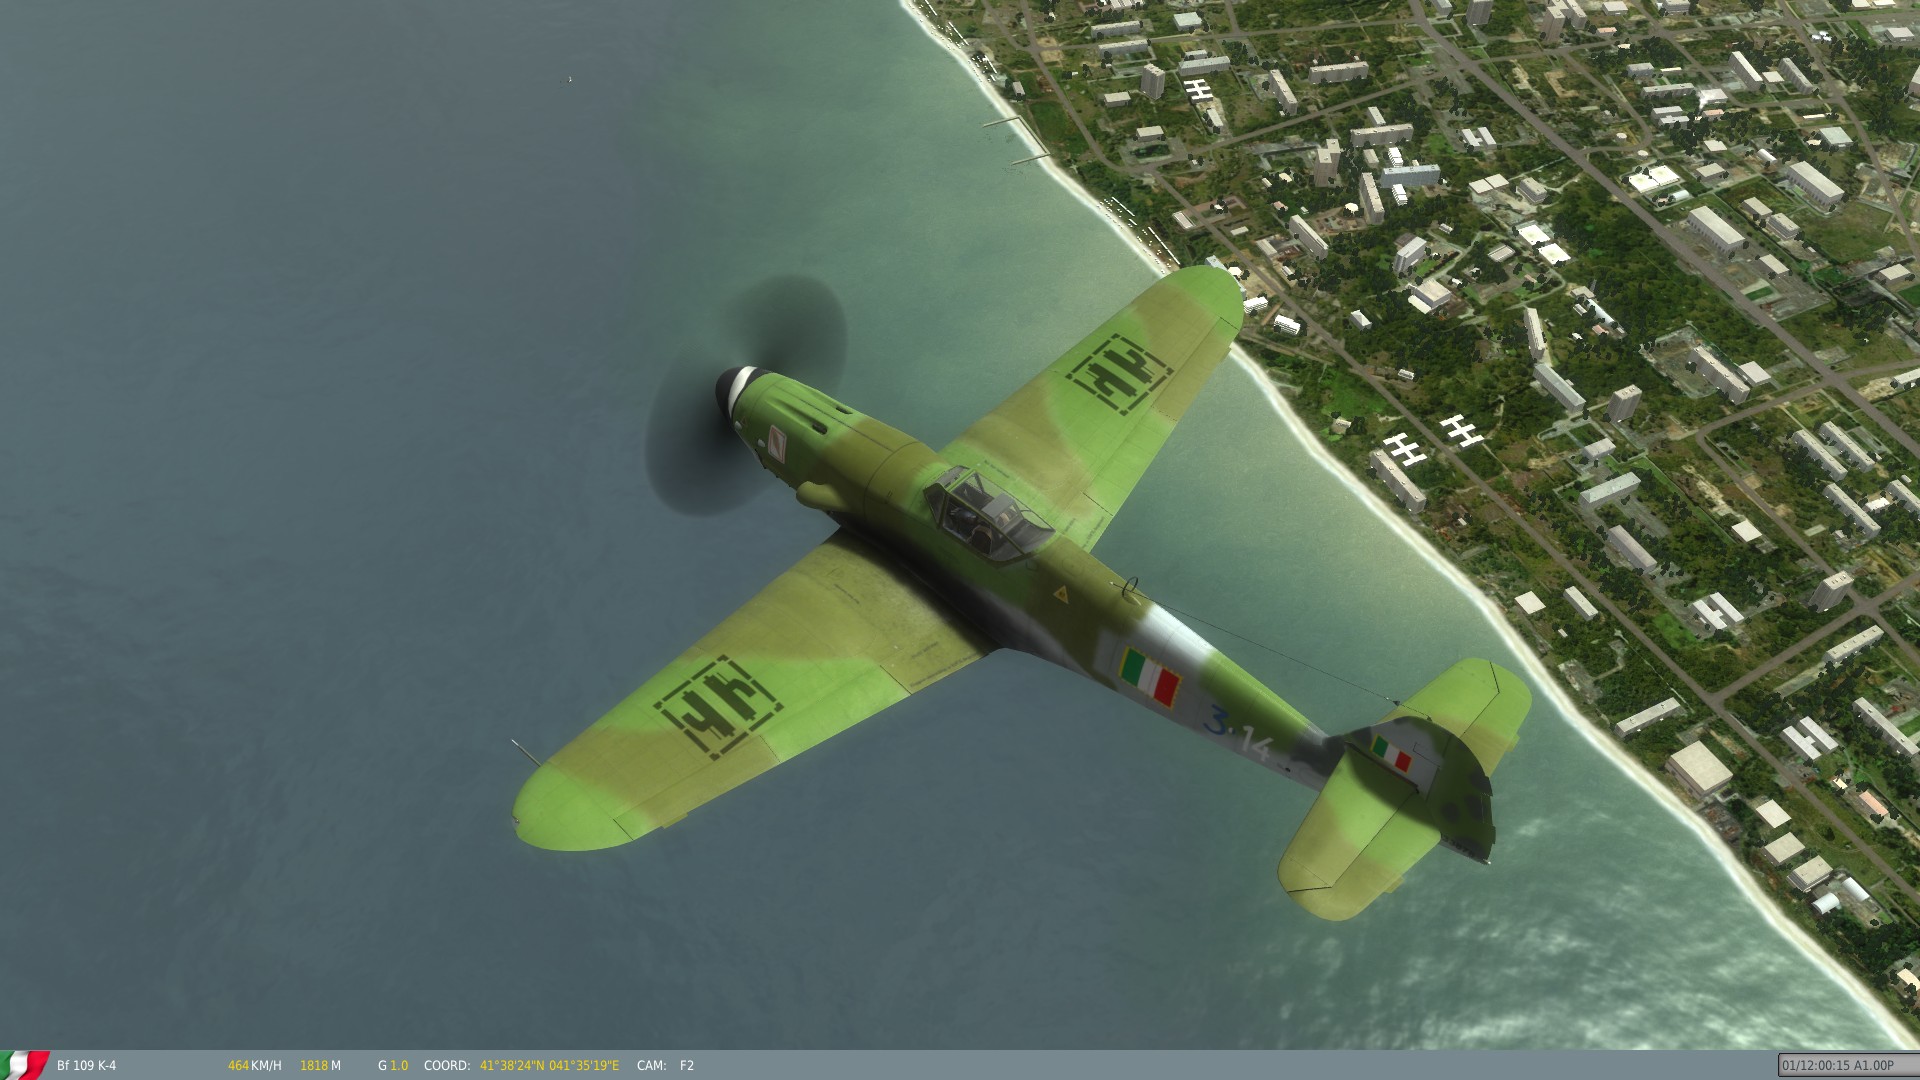Click the Italian tricolor on the fuselage
This screenshot has height=1080, width=1920.
pos(1150,675)
